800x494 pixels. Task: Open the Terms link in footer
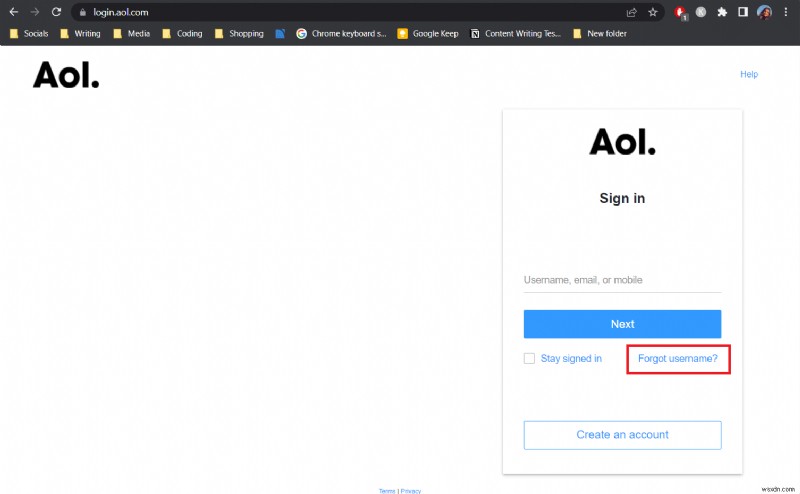coord(387,491)
